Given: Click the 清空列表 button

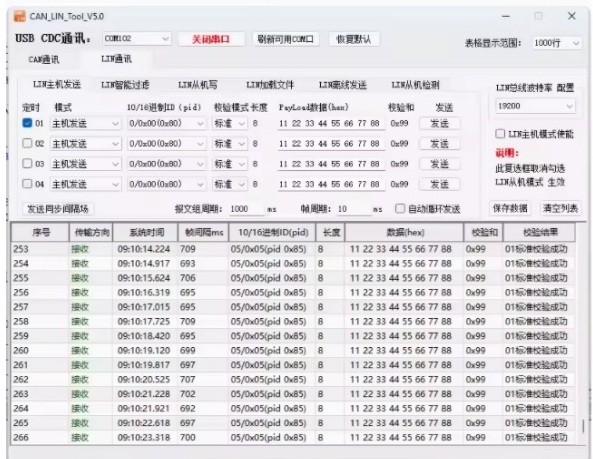Looking at the screenshot, I should click(x=560, y=208).
